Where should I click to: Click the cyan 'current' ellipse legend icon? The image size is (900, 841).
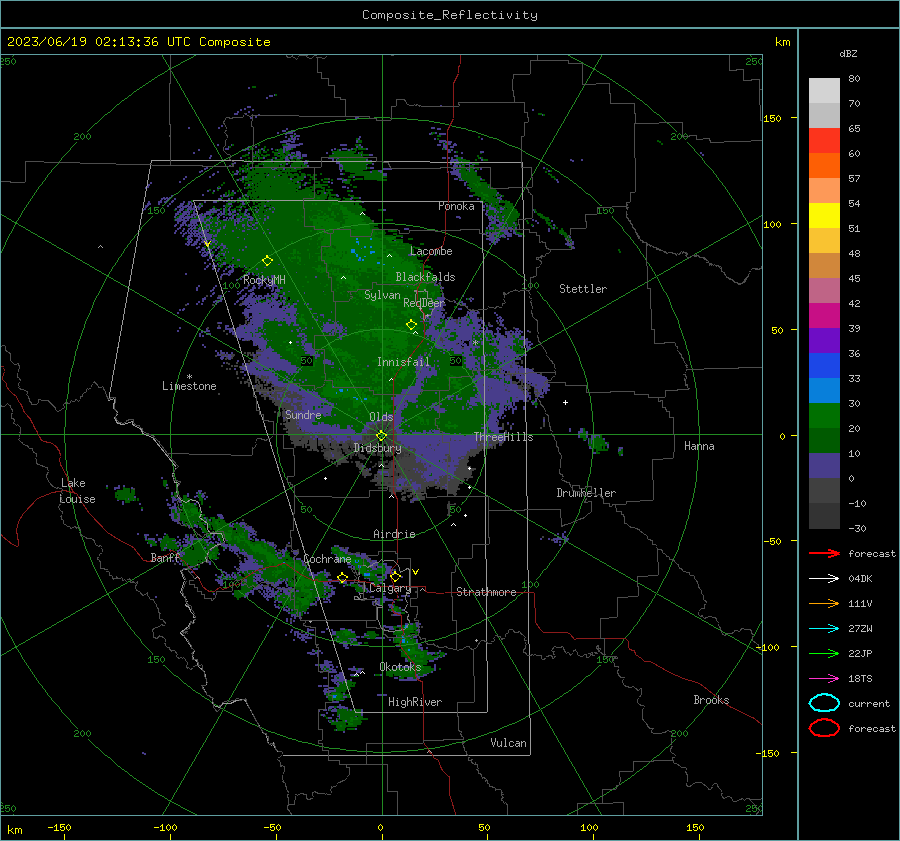[x=824, y=703]
